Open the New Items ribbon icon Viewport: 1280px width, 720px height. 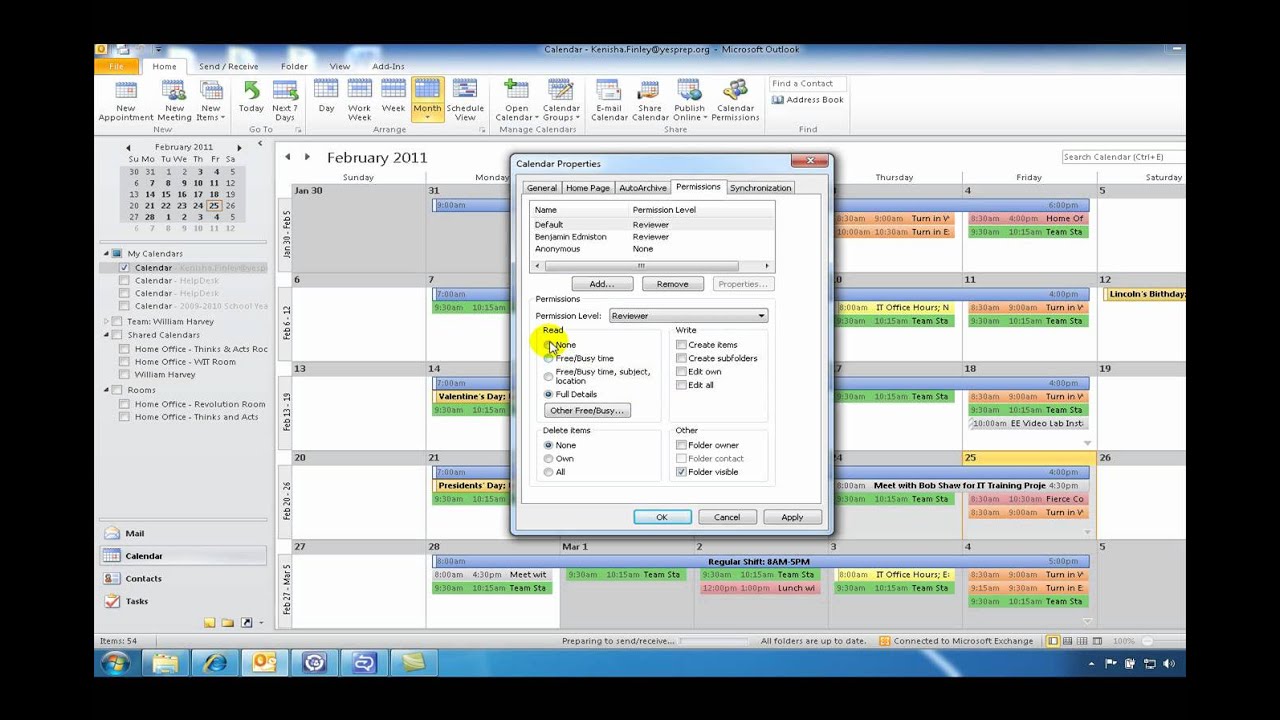point(210,100)
